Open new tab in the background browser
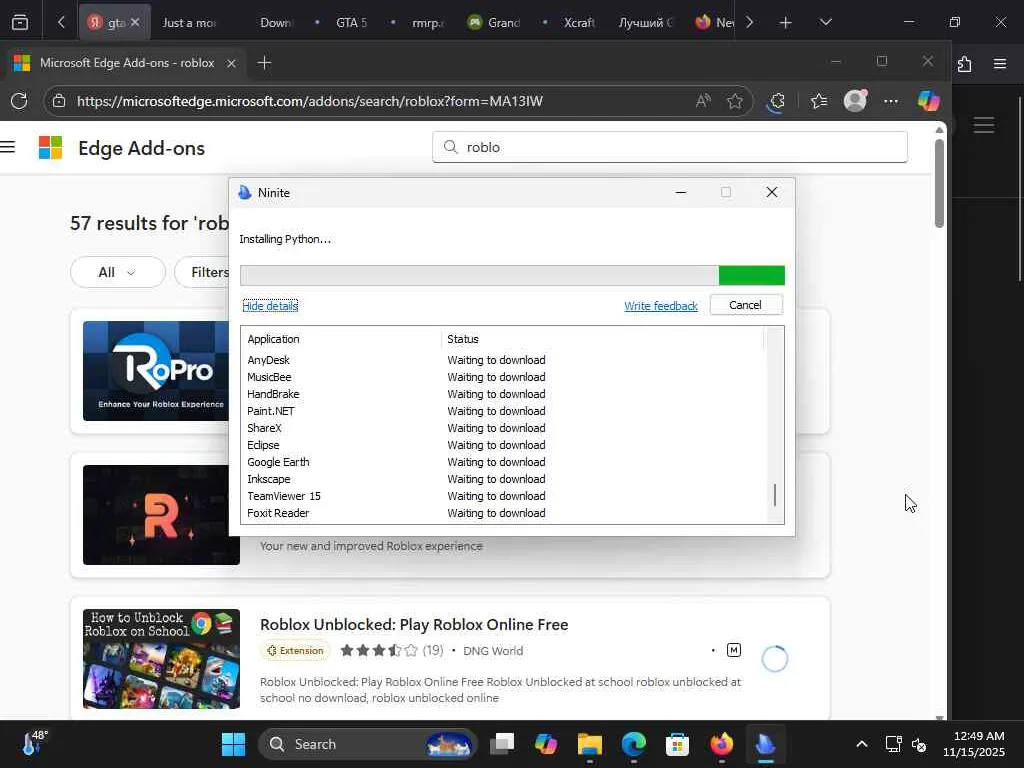The height and width of the screenshot is (768, 1024). (786, 23)
